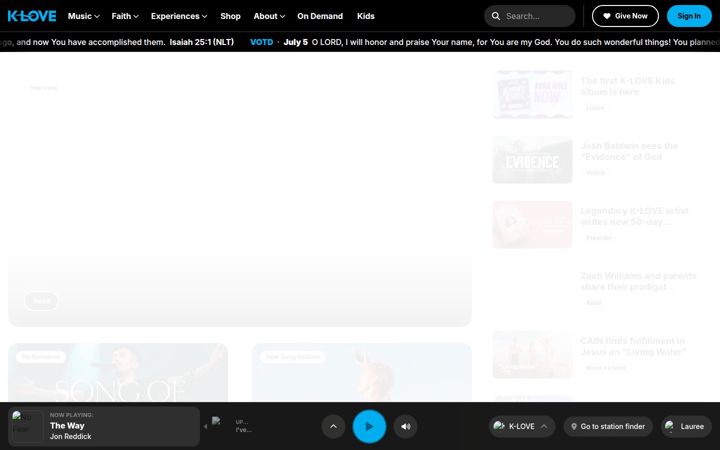Open Josh Baldwin Evidence of God article
Viewport: 720px width, 450px height.
tap(629, 151)
